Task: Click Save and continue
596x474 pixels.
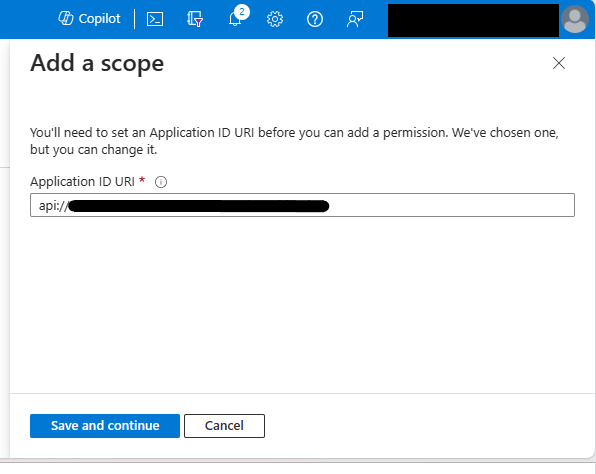Action: click(x=105, y=426)
